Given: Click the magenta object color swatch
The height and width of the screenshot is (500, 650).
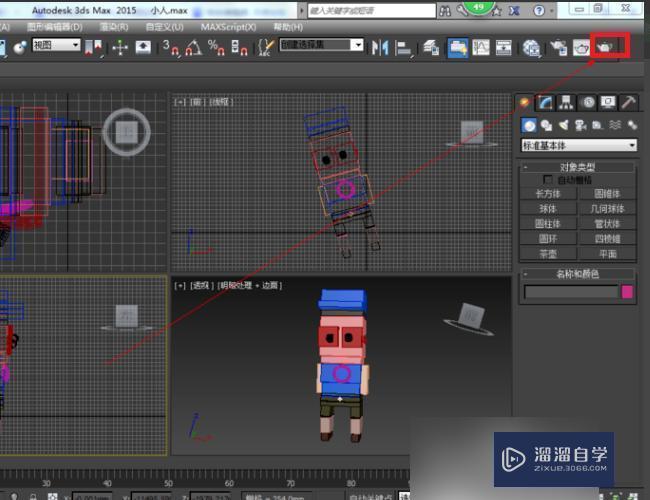Looking at the screenshot, I should pyautogui.click(x=627, y=292).
